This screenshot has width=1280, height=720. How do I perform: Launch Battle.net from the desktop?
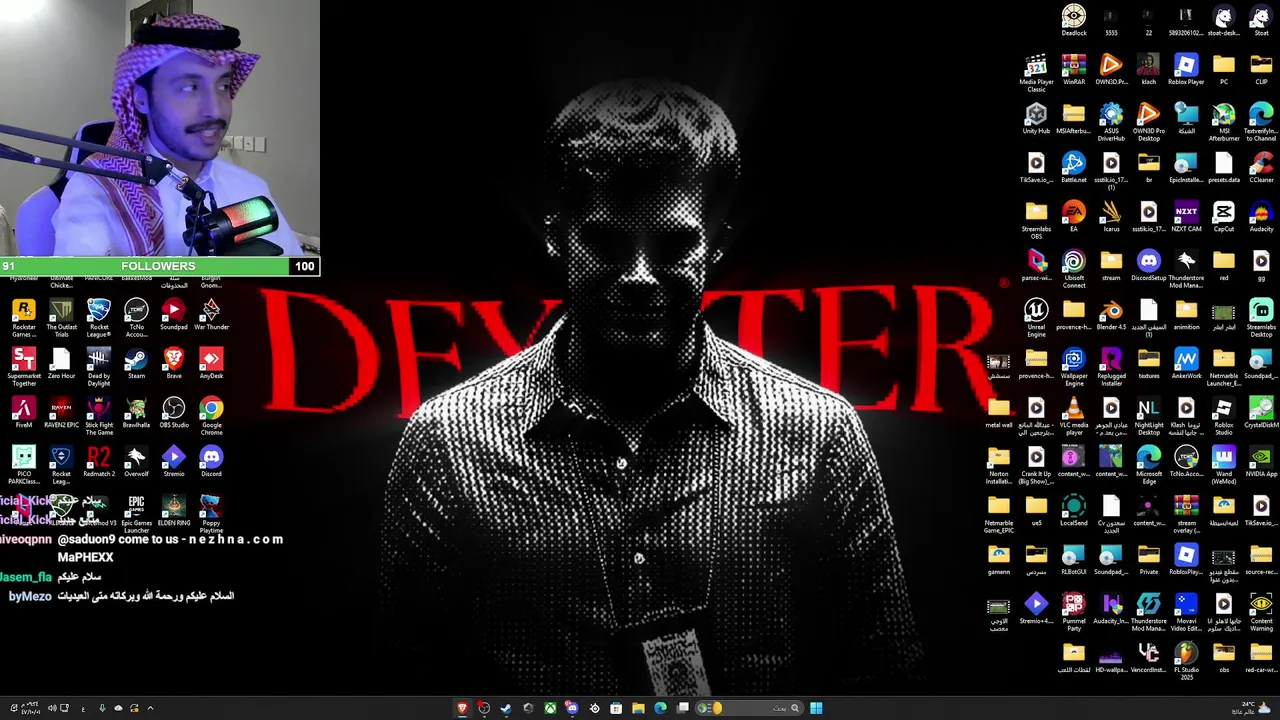pyautogui.click(x=1074, y=167)
